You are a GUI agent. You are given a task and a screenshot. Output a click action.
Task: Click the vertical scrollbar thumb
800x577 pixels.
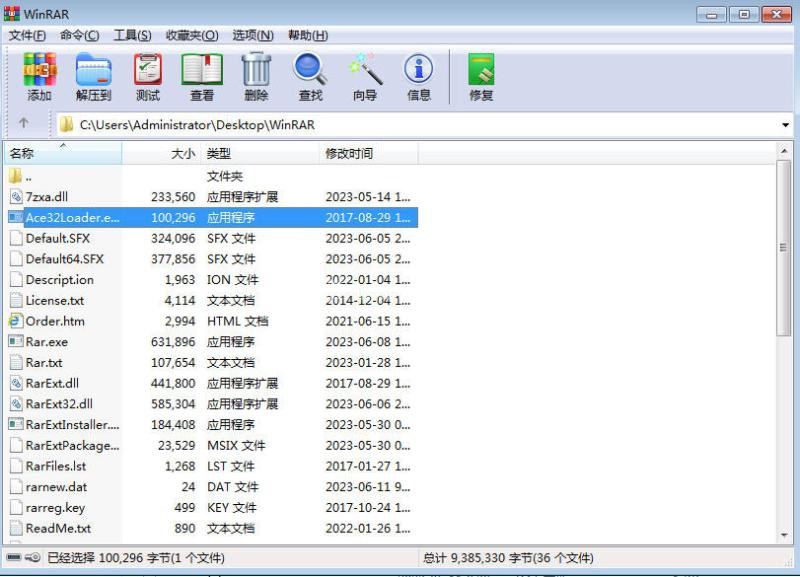(x=784, y=248)
